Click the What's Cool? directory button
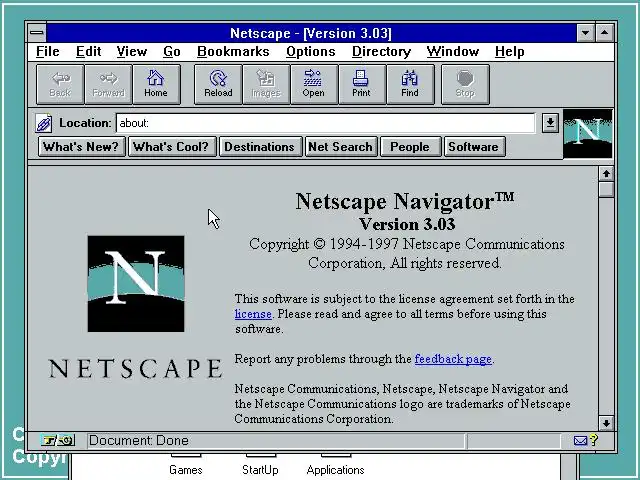This screenshot has height=480, width=640. (171, 147)
